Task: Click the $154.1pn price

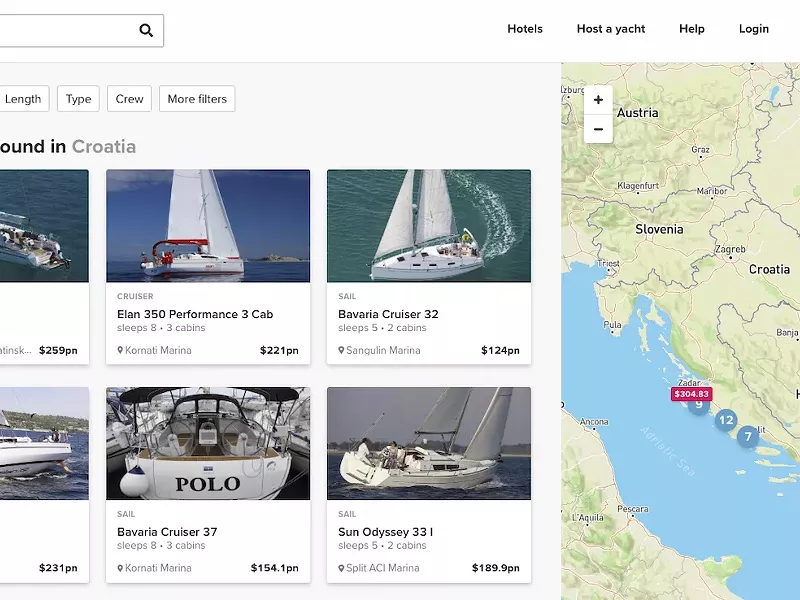Action: point(274,568)
